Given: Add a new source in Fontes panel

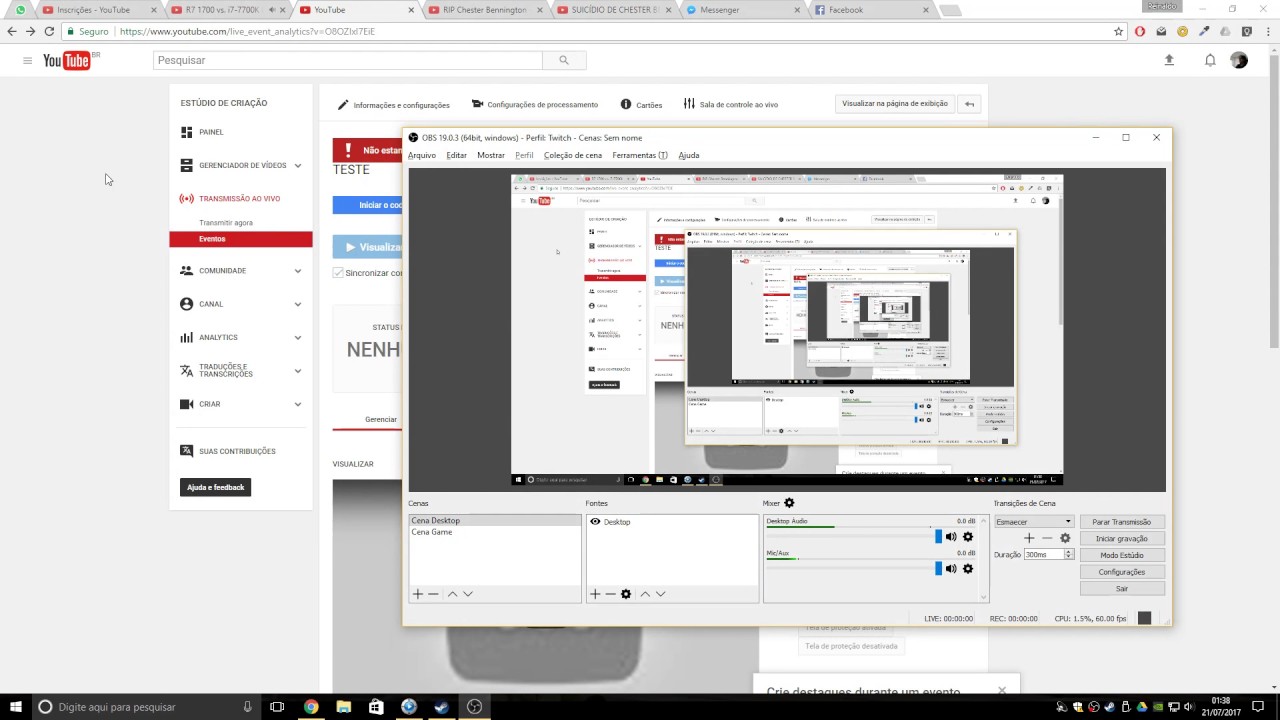Looking at the screenshot, I should click(595, 594).
